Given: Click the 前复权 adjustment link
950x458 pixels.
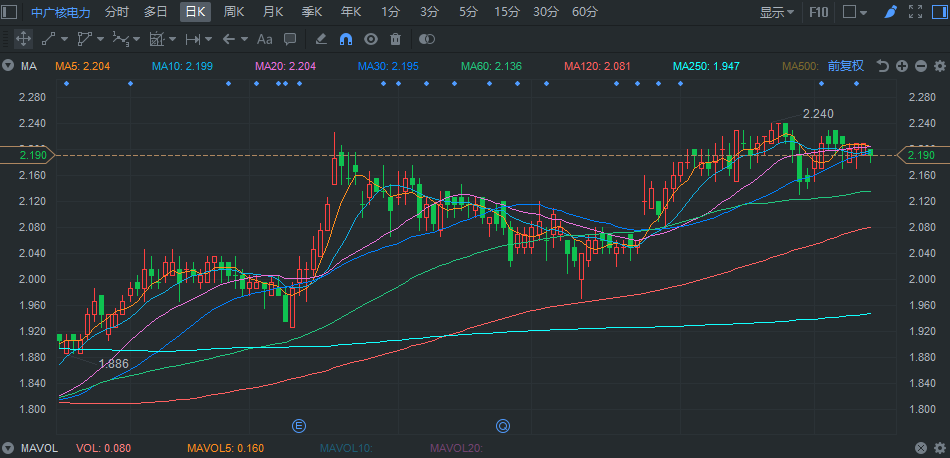Looking at the screenshot, I should (x=845, y=66).
